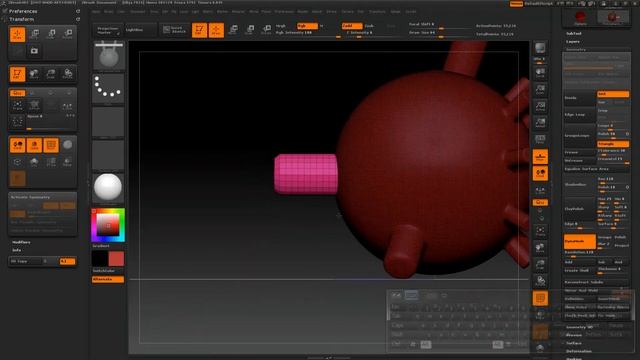Click the Rotate icon in top shelf
Image resolution: width=640 pixels, height=360 pixels.
(267, 30)
